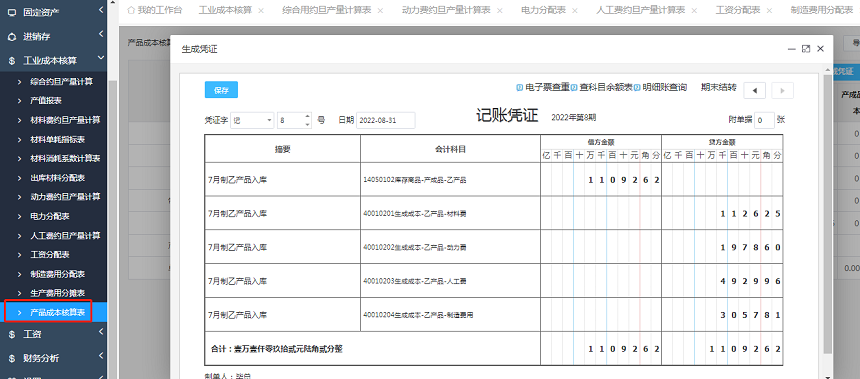Expand the 财务分析 sidebar section
The height and width of the screenshot is (379, 860).
[101, 356]
